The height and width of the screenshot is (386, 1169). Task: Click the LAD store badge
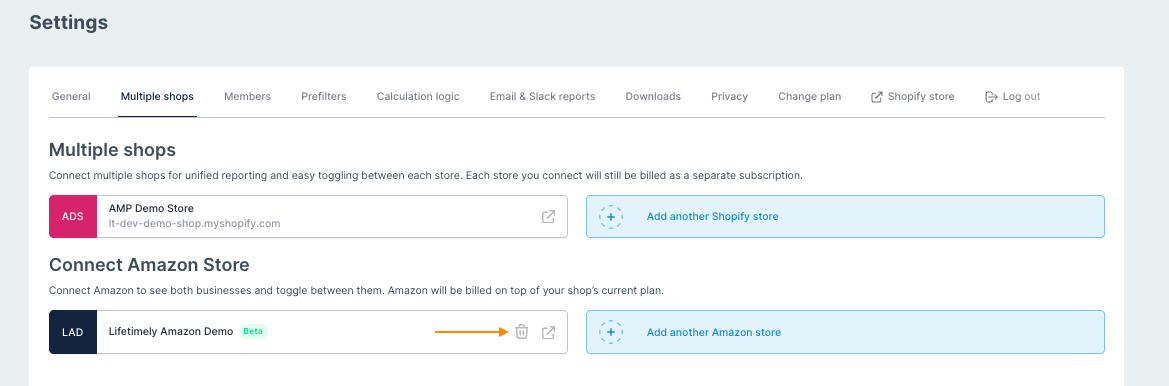coord(73,332)
